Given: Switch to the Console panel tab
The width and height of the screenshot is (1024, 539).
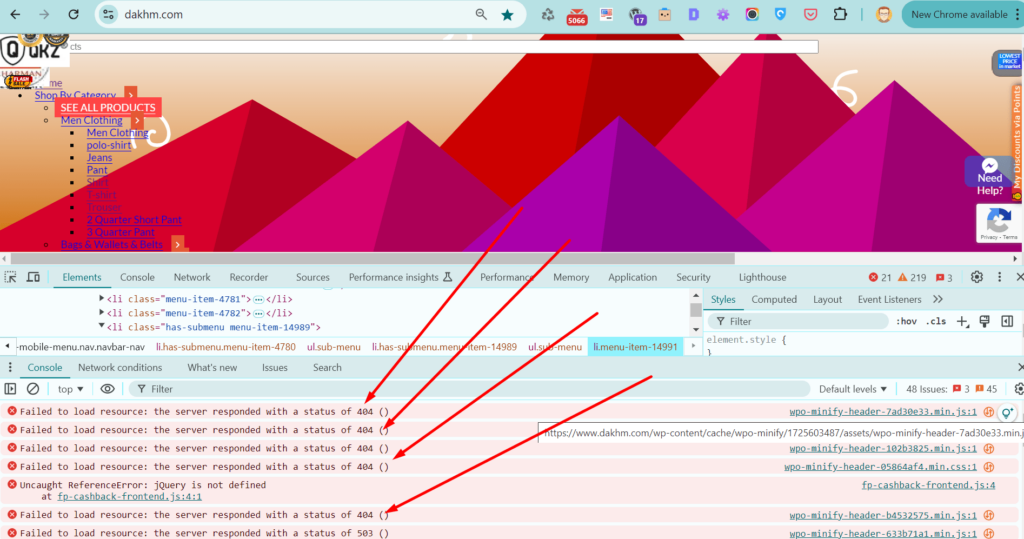Looking at the screenshot, I should [x=137, y=277].
